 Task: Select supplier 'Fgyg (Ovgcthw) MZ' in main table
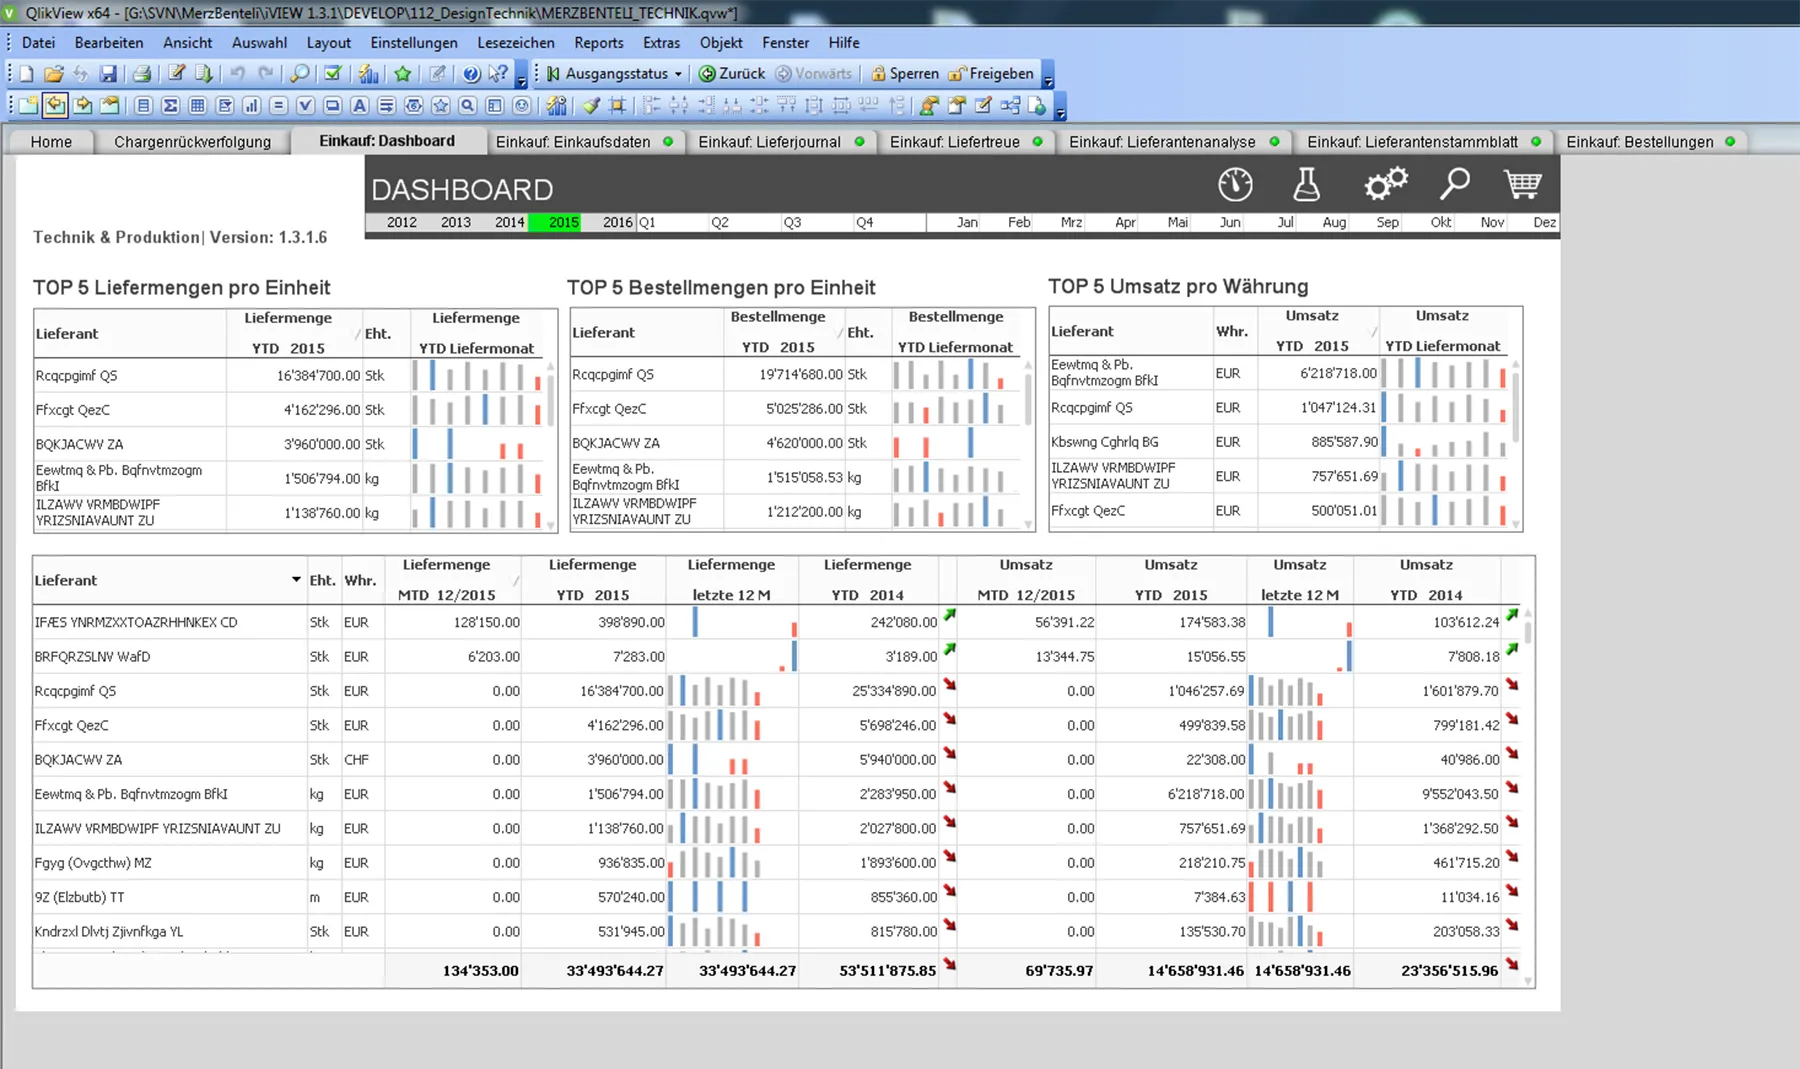(x=93, y=863)
